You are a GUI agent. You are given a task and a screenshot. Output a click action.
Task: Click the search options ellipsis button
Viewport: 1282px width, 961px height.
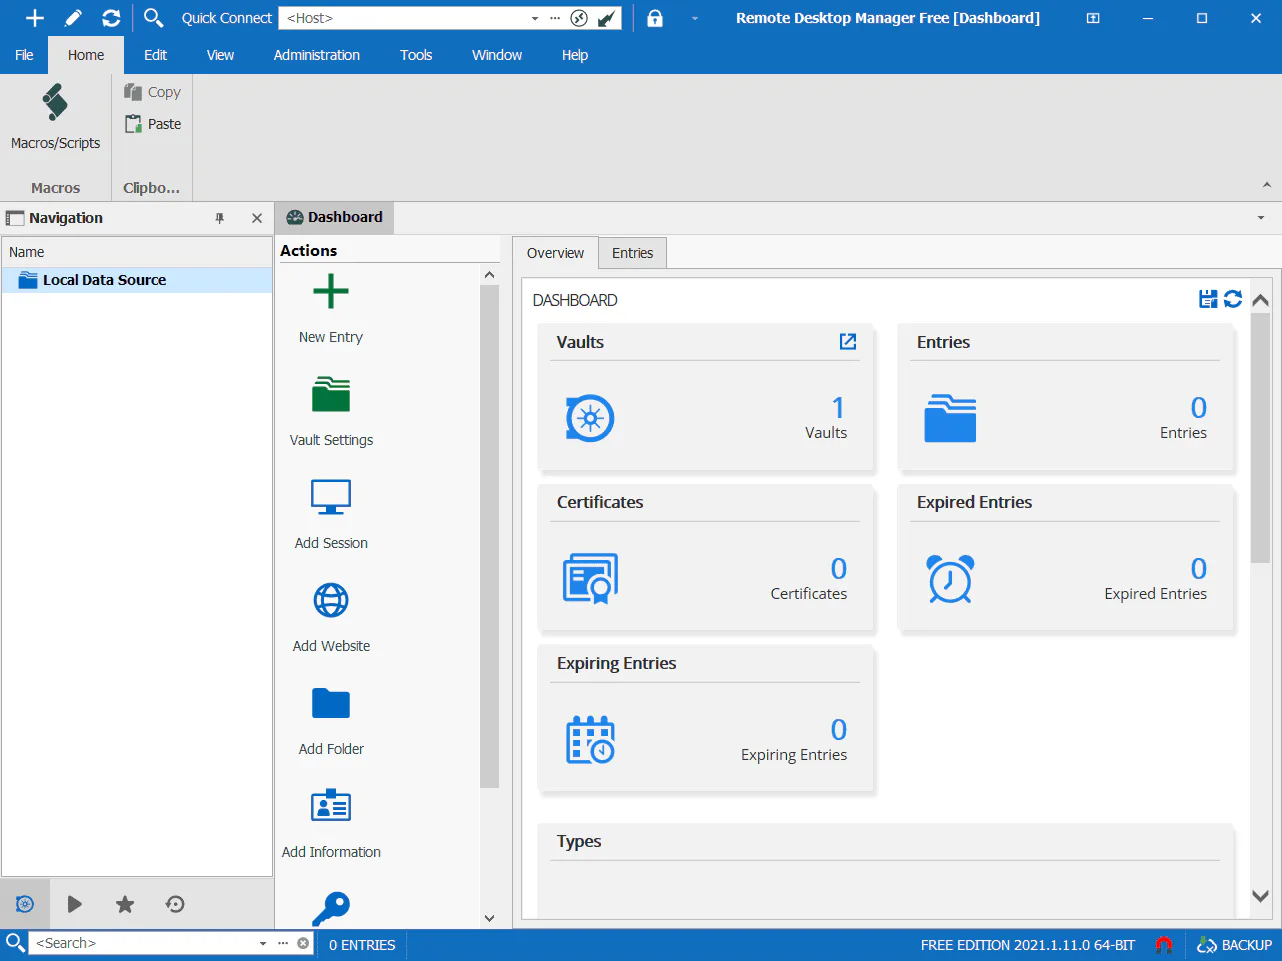pyautogui.click(x=283, y=943)
